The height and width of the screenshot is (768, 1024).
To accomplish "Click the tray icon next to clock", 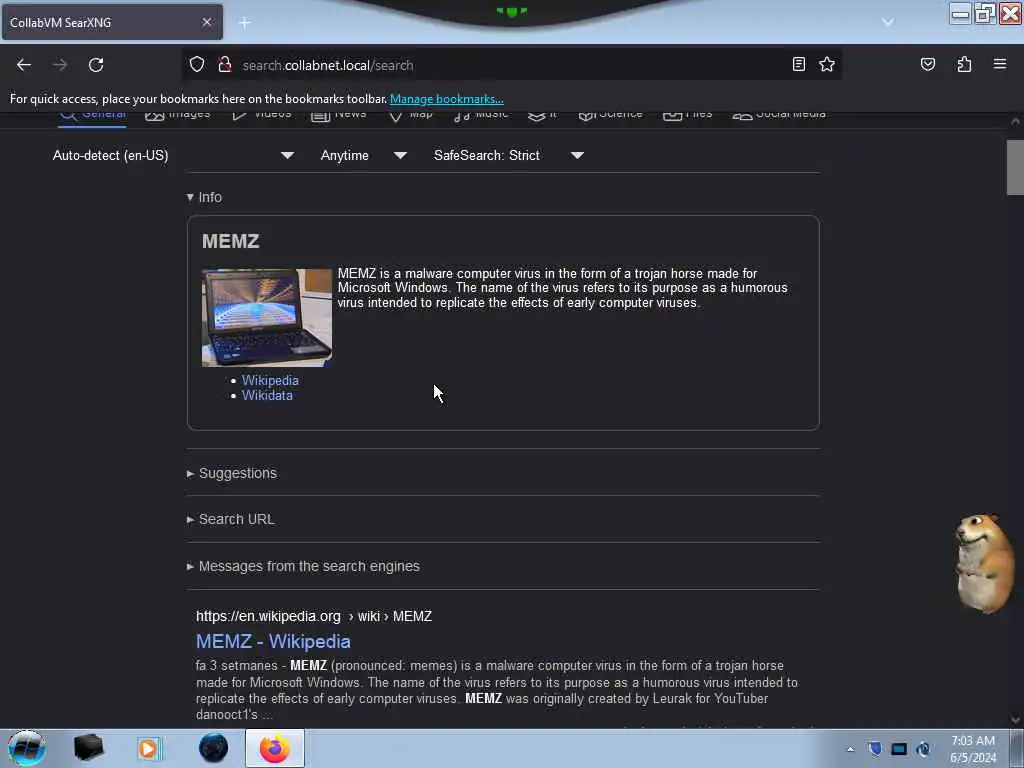I will coord(923,749).
